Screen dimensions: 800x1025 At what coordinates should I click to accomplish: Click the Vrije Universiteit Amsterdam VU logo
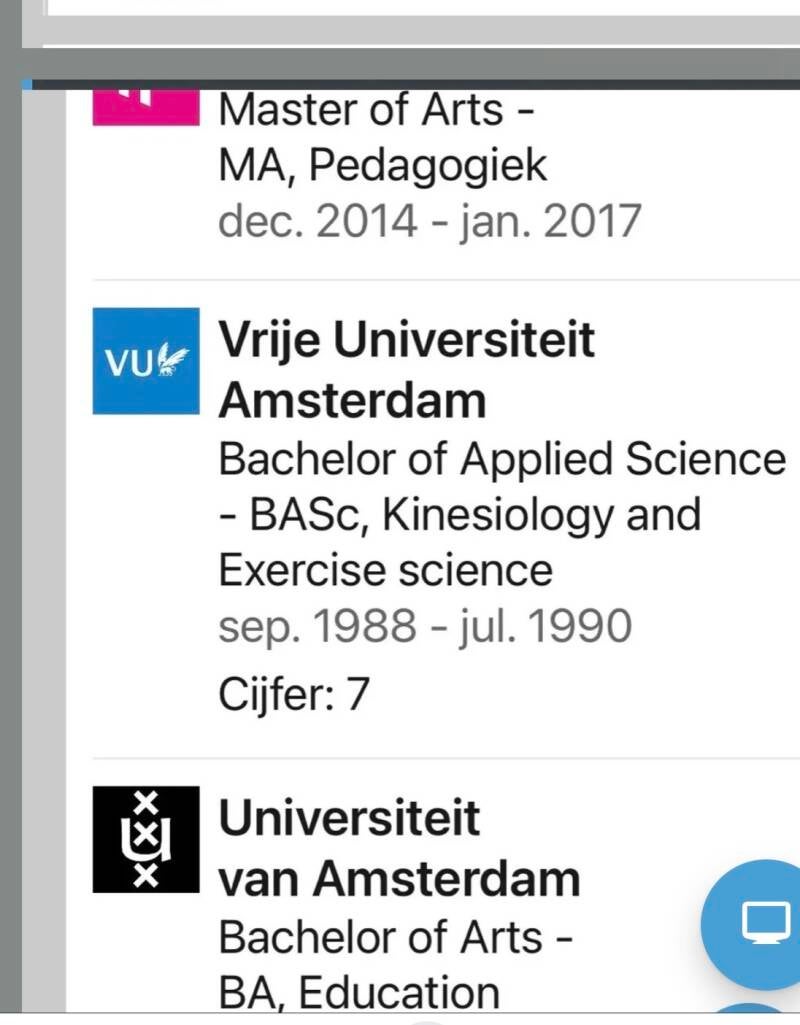coord(146,361)
